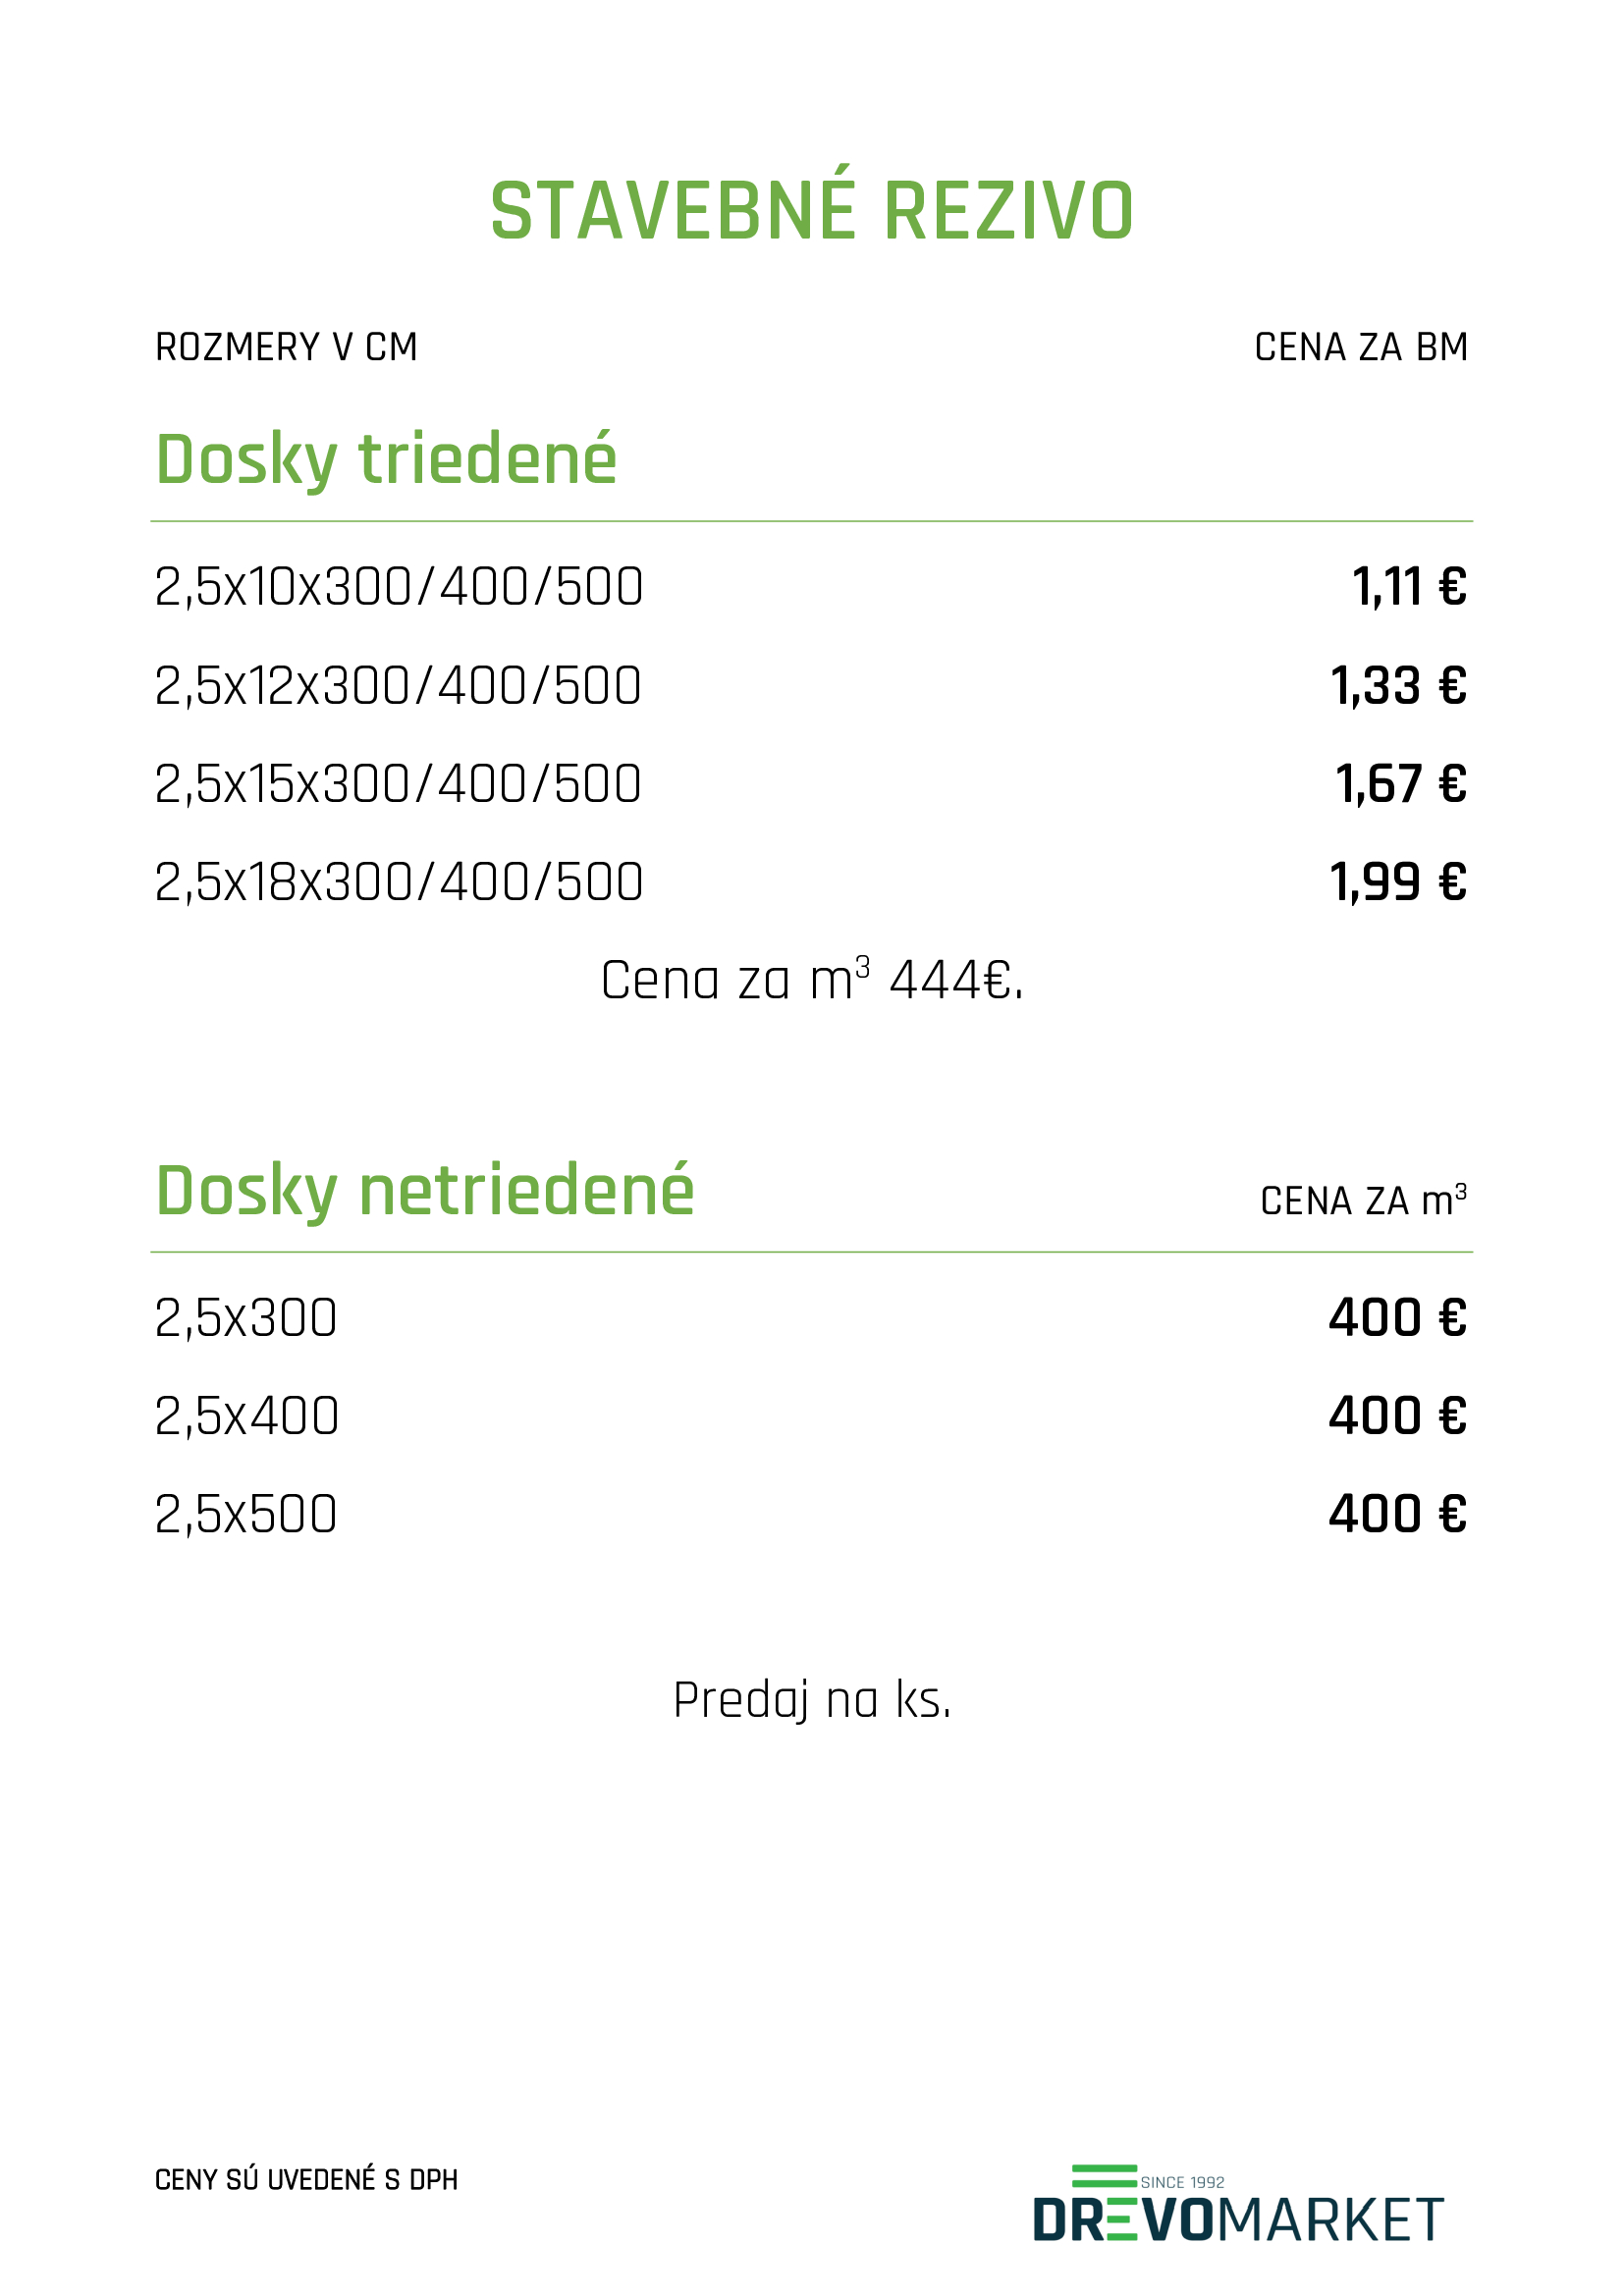The height and width of the screenshot is (2296, 1624).
Task: Select the 2,5x10x300/400/500 row
Action: (x=811, y=587)
